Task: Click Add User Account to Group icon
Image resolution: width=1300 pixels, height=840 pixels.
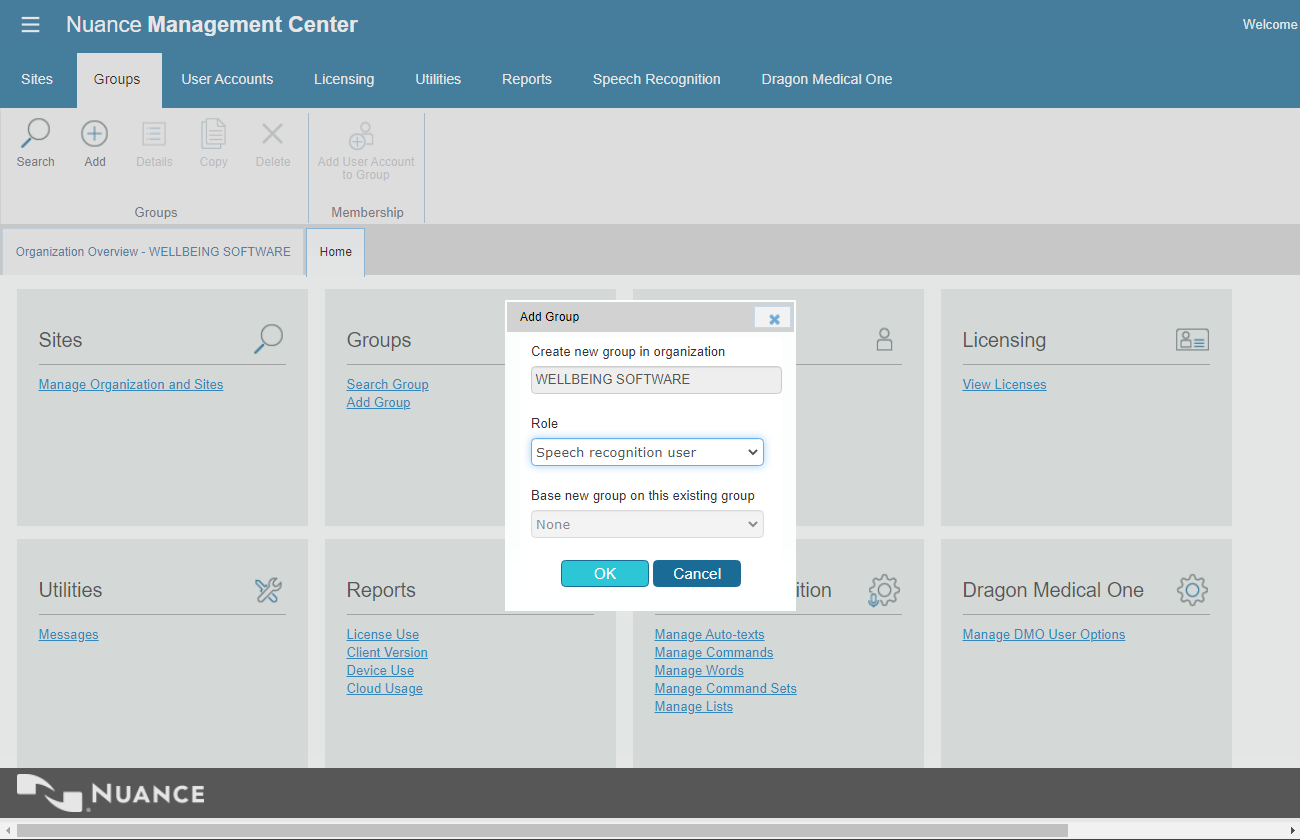Action: pyautogui.click(x=361, y=136)
